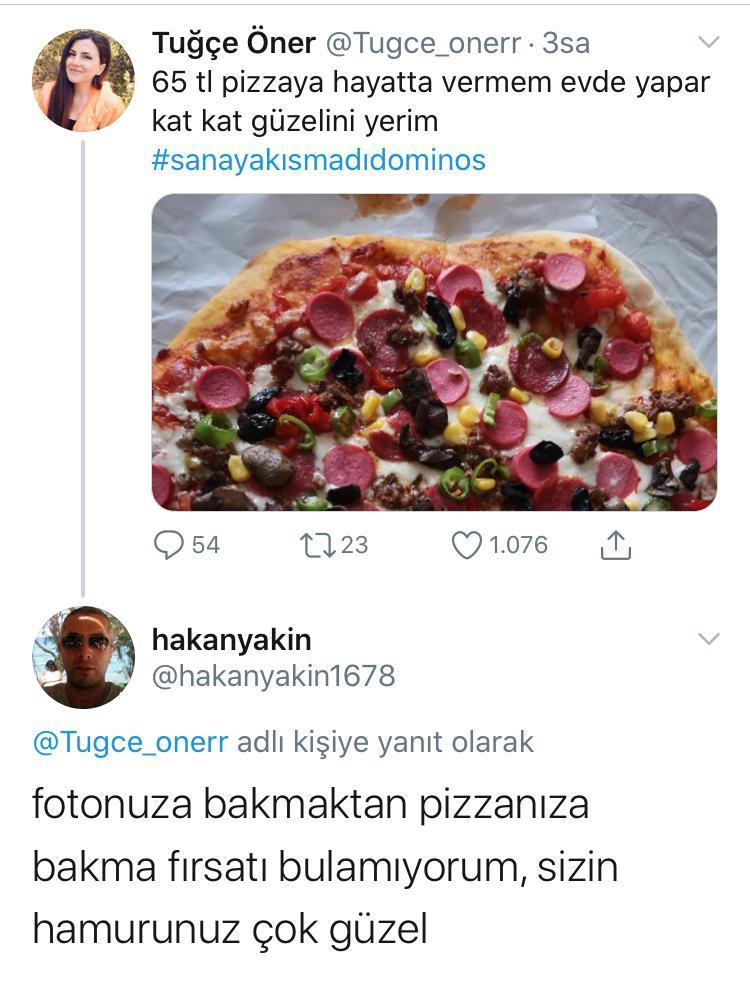The width and height of the screenshot is (750, 1006).
Task: Open hakanyakin's profile avatar
Action: tap(83, 657)
